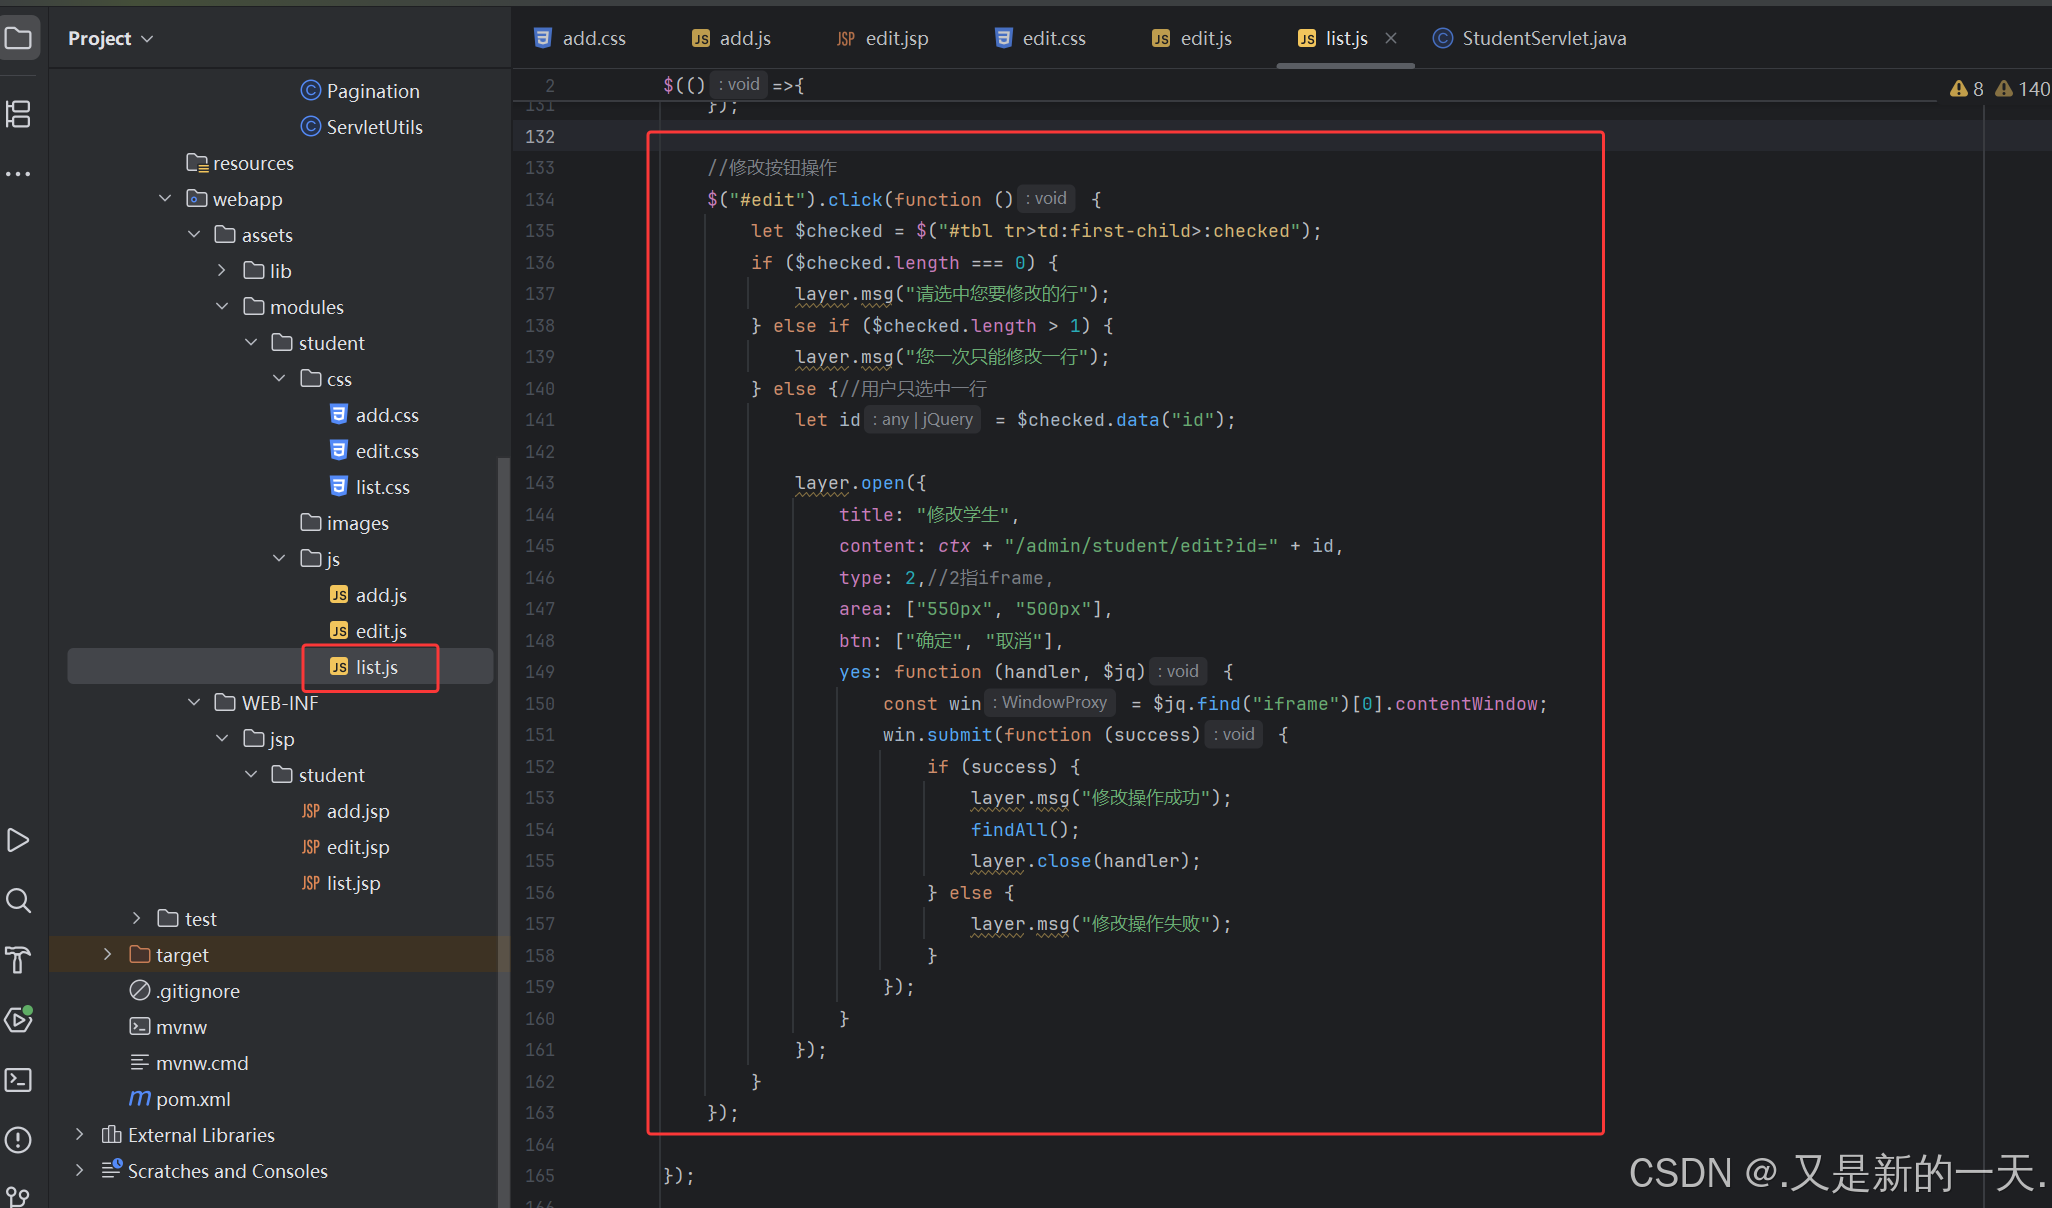The width and height of the screenshot is (2052, 1208).
Task: Click the WindowProxy type hint on line 150
Action: 1050,703
